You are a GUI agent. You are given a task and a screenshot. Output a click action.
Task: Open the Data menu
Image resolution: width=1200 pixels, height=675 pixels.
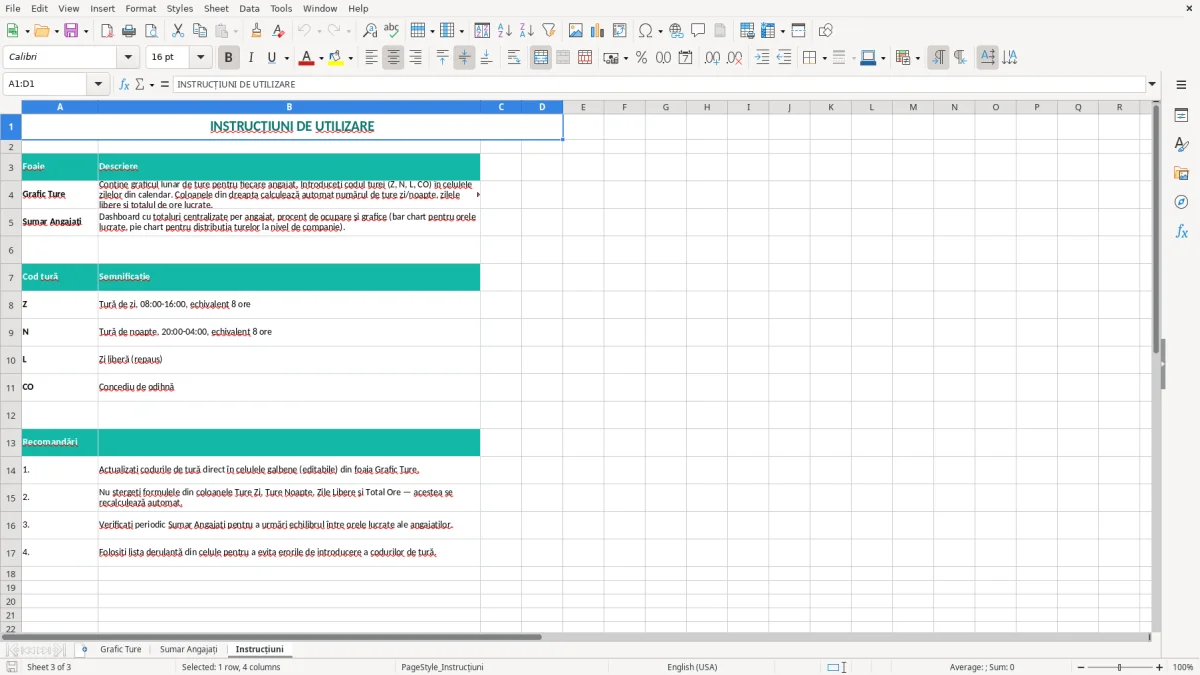tap(250, 8)
